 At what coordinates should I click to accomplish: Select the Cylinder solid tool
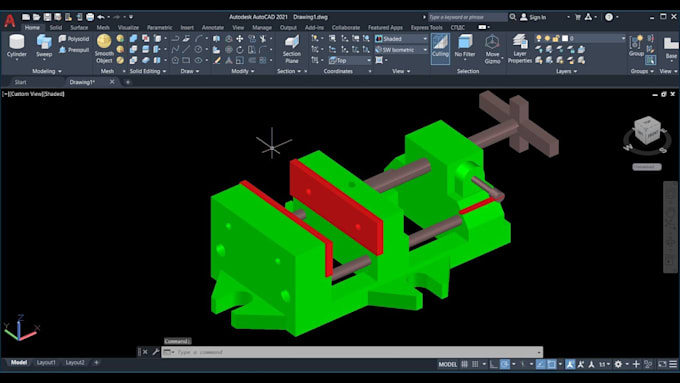(x=16, y=46)
